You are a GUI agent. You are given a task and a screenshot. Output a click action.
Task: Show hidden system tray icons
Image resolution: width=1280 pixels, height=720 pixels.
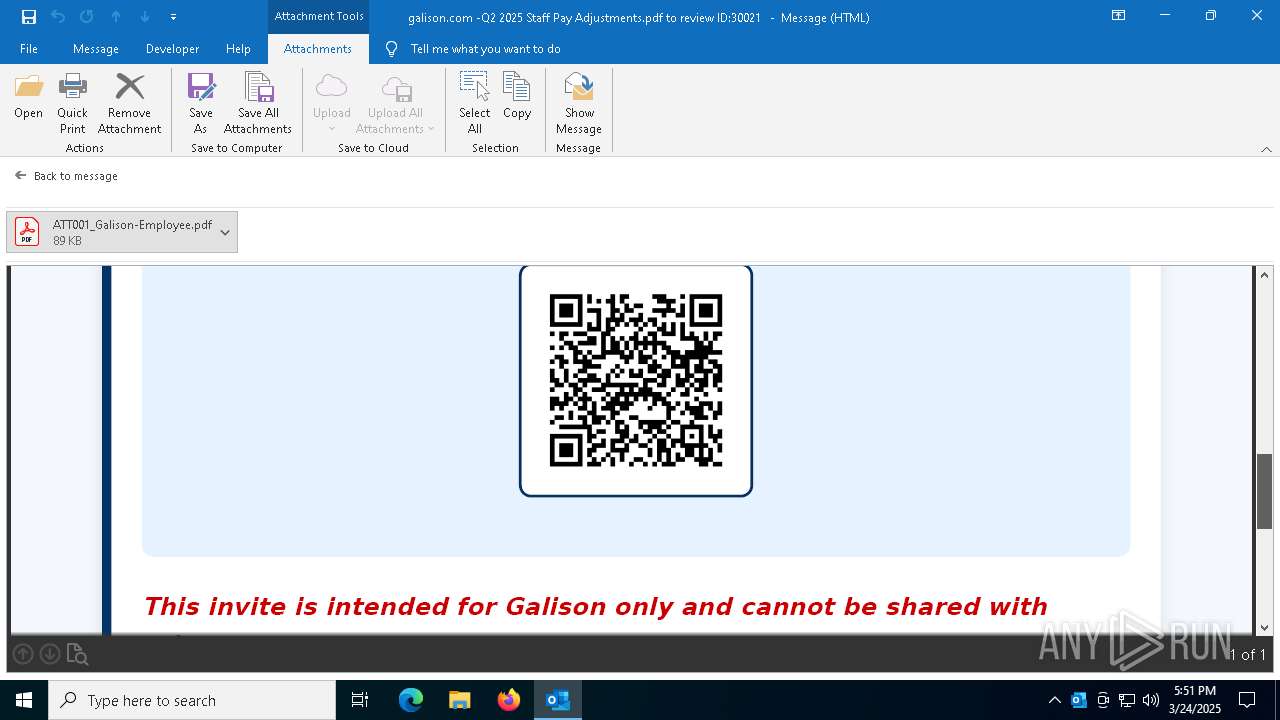pos(1055,700)
